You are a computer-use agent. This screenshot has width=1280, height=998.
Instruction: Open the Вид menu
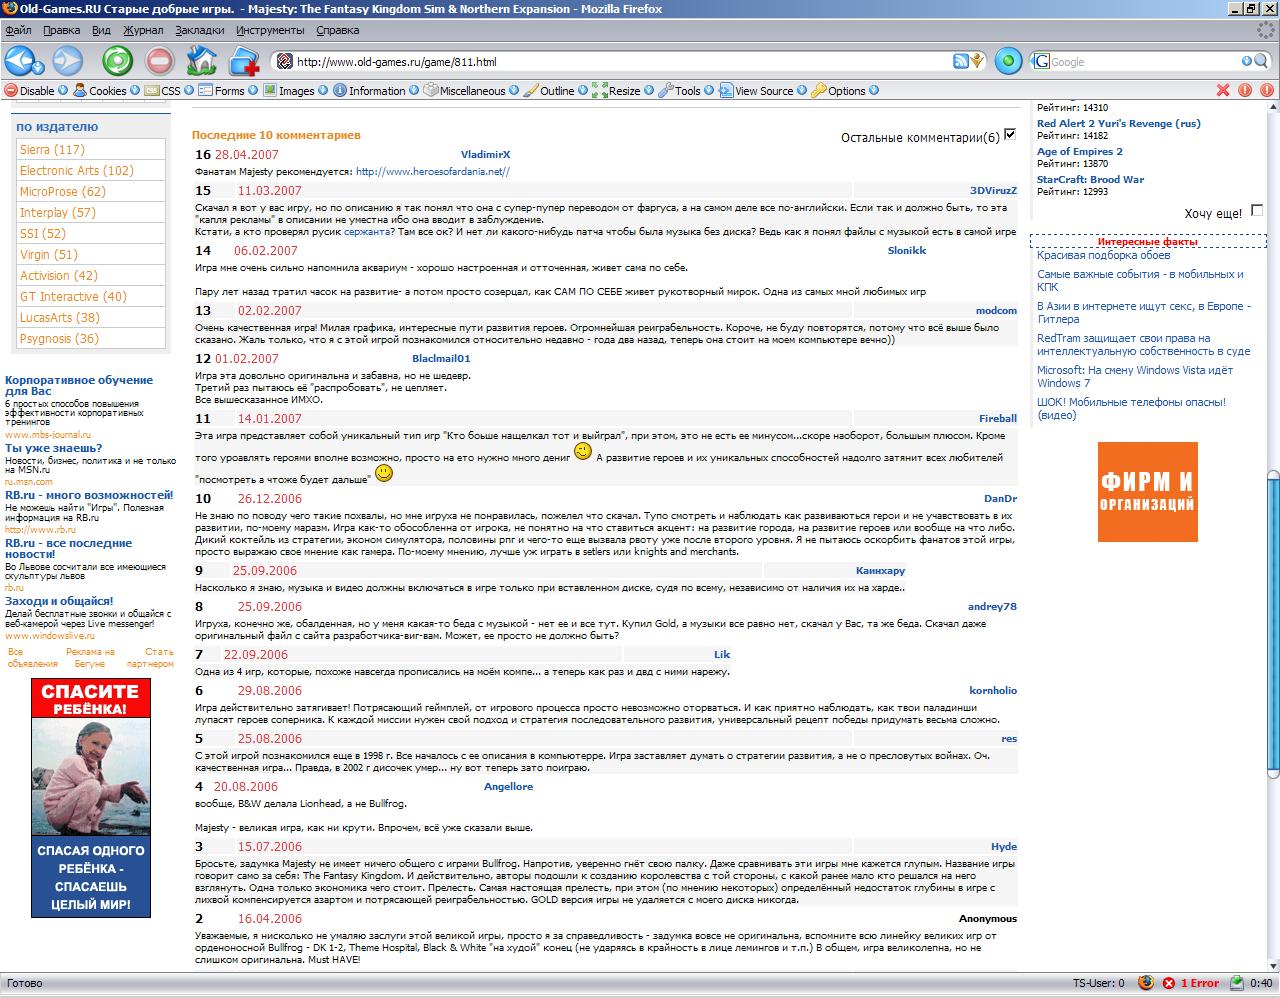101,31
